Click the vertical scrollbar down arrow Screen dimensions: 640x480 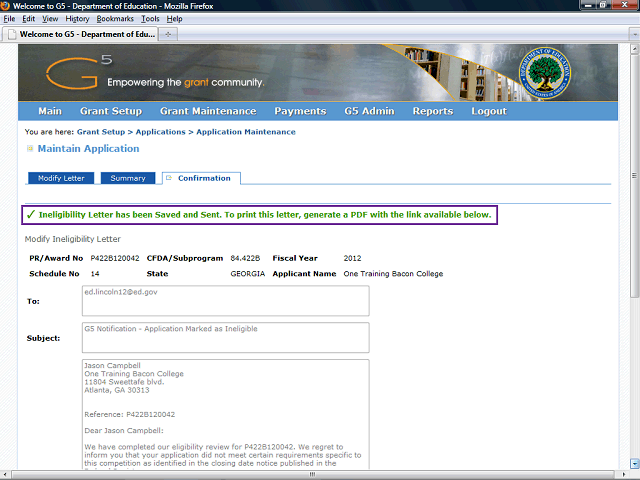pyautogui.click(x=634, y=464)
